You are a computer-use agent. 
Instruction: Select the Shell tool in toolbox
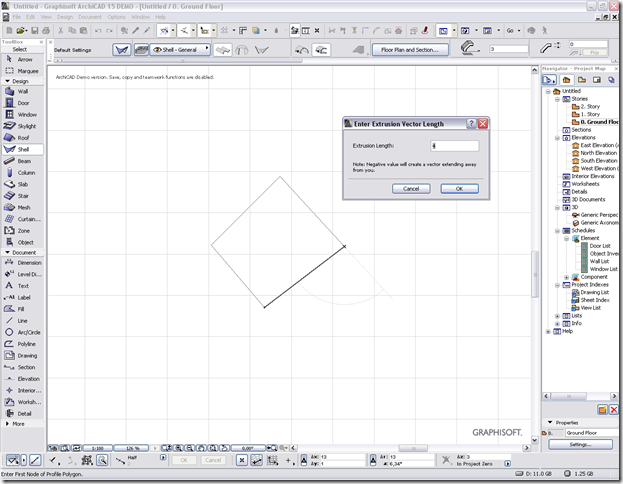(22, 149)
